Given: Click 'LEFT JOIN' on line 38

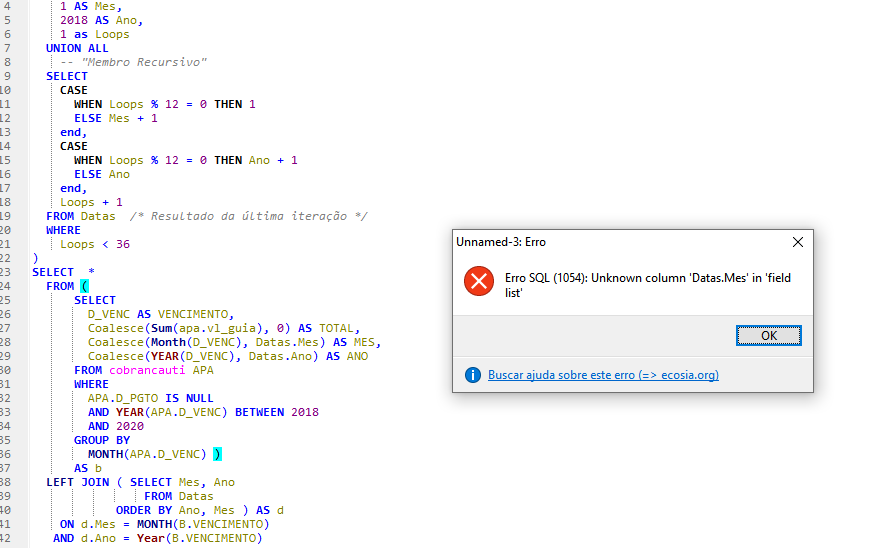Looking at the screenshot, I should [x=77, y=482].
